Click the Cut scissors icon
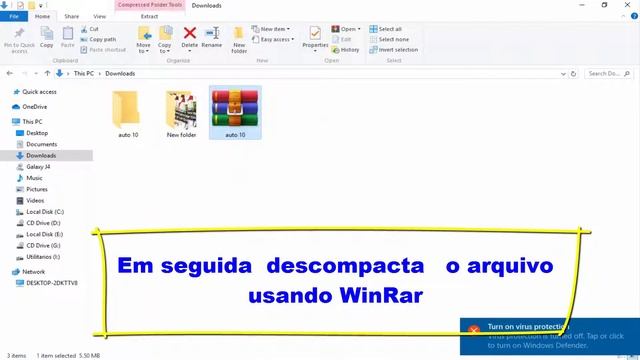Screen dimensions: 640x360 click(x=84, y=29)
